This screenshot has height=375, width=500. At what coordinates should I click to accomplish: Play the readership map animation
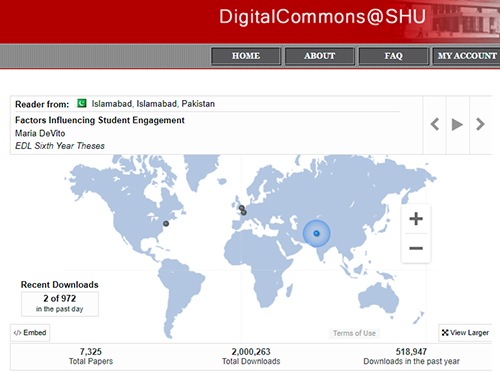coord(457,125)
